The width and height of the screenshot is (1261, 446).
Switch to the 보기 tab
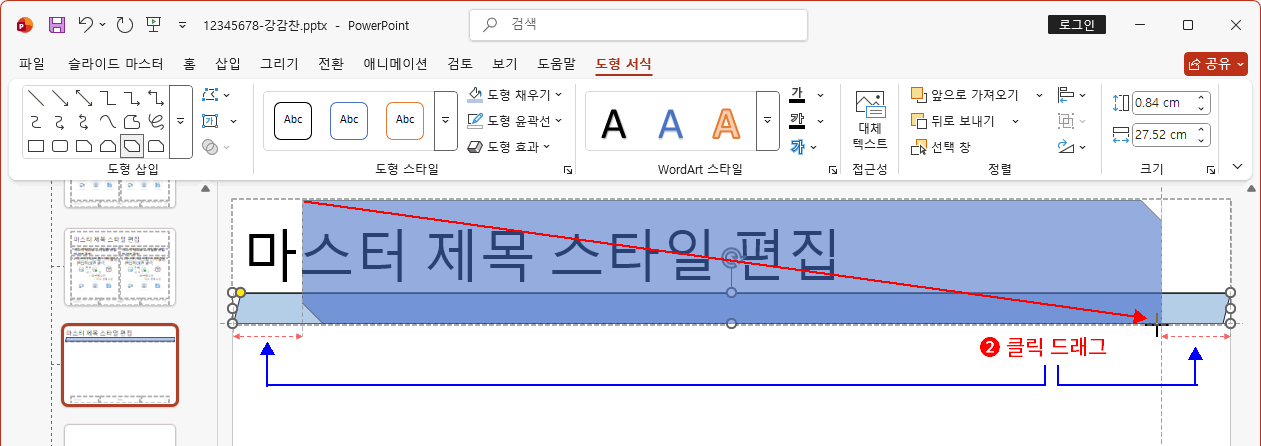(x=505, y=64)
